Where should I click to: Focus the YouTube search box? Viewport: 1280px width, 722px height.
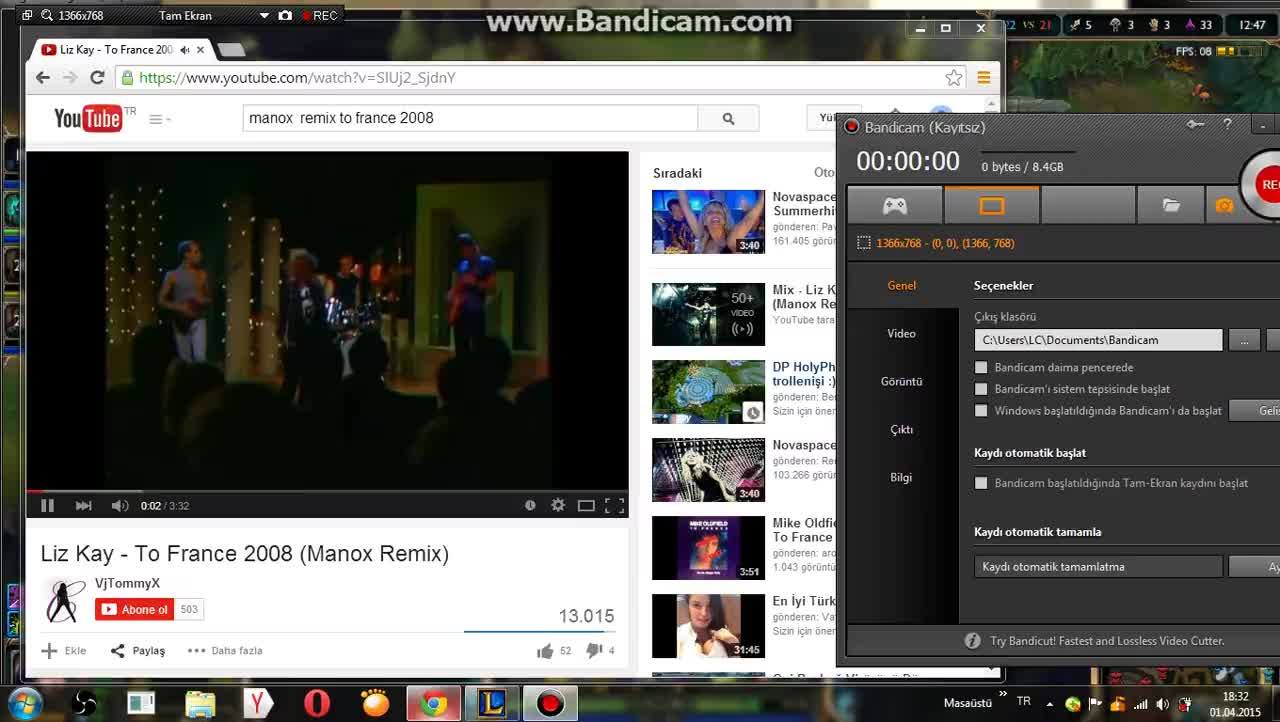coord(470,118)
